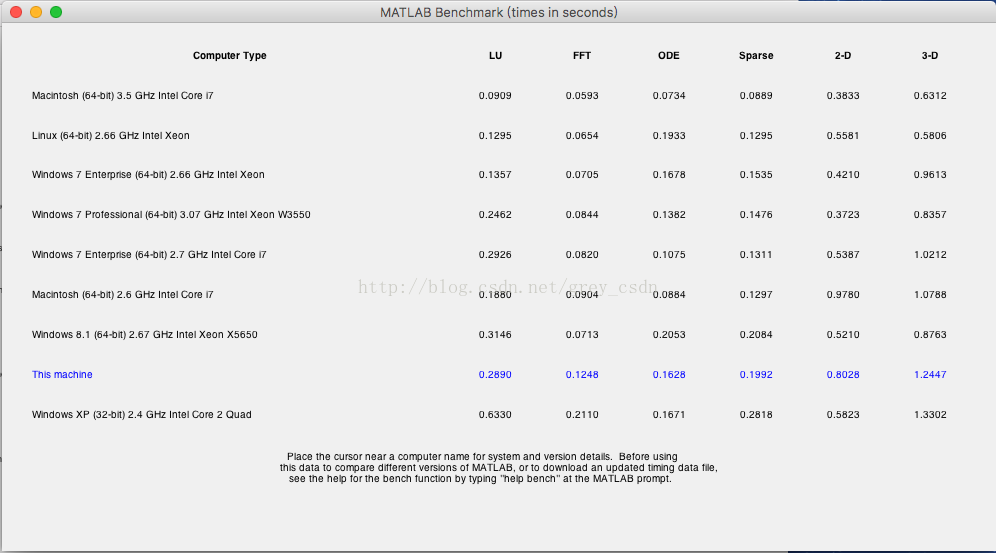996x553 pixels.
Task: Click 3-D value 1.0212
Action: pos(930,255)
